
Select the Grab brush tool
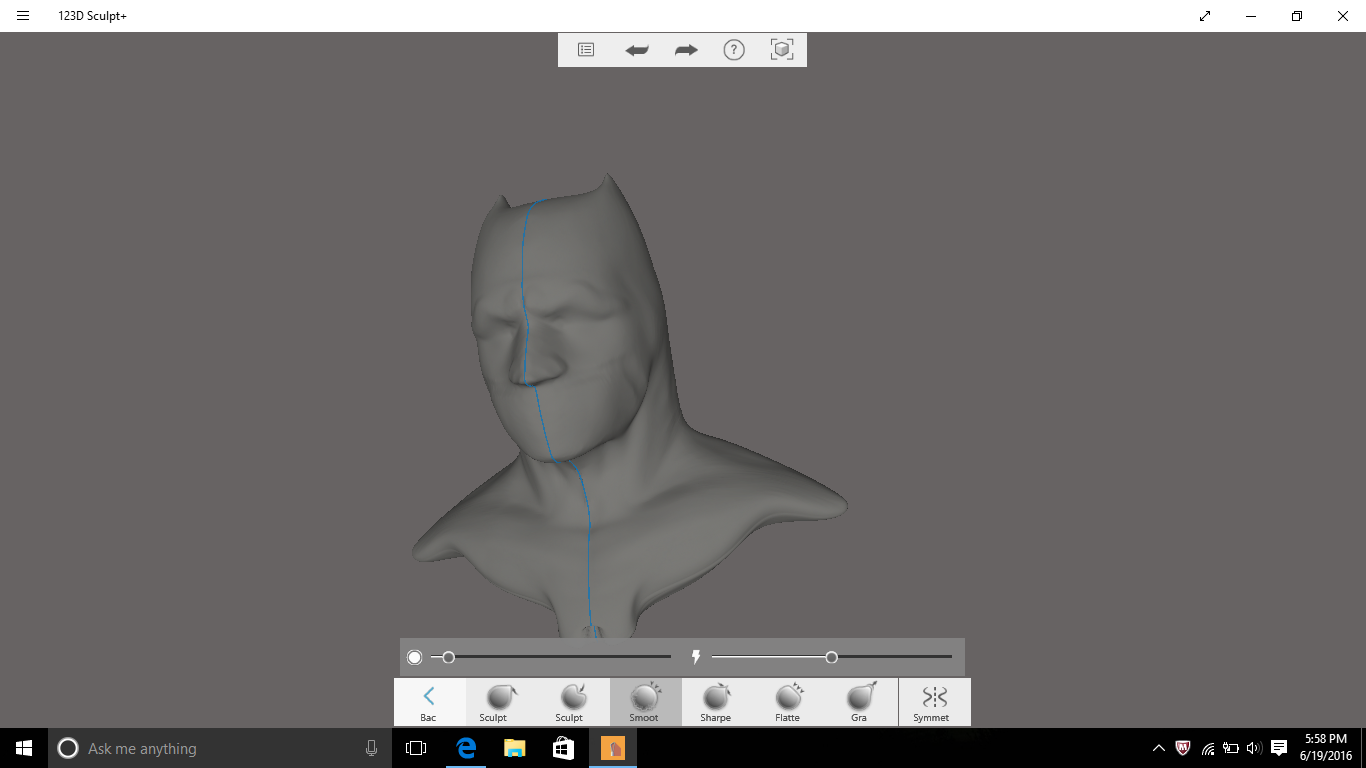tap(861, 702)
